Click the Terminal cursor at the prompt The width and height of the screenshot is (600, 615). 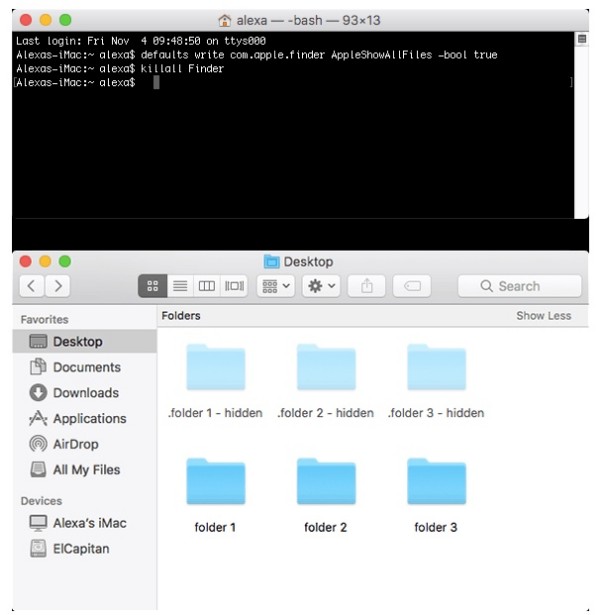click(x=156, y=82)
